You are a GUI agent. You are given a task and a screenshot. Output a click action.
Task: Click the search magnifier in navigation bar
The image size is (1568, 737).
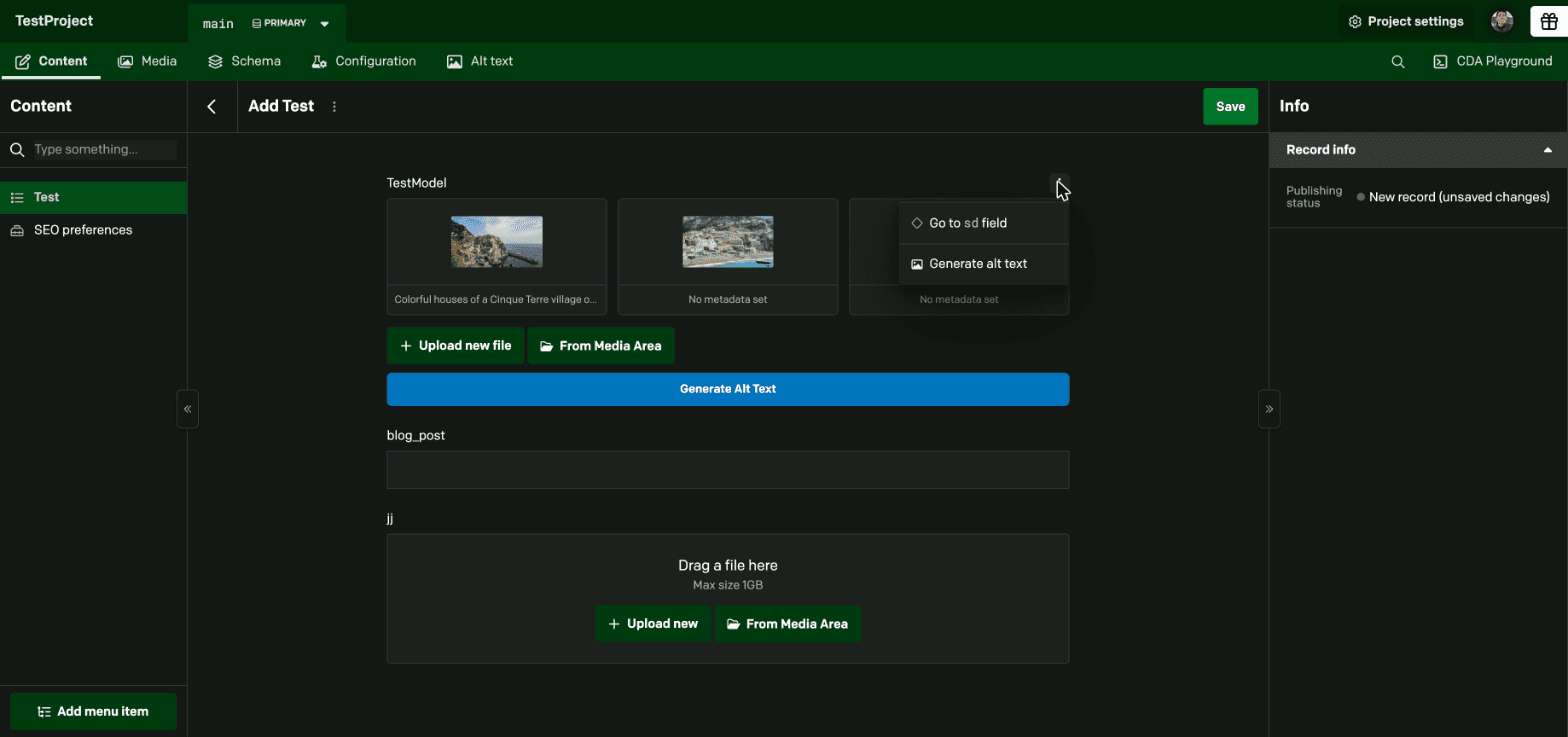[x=1398, y=61]
